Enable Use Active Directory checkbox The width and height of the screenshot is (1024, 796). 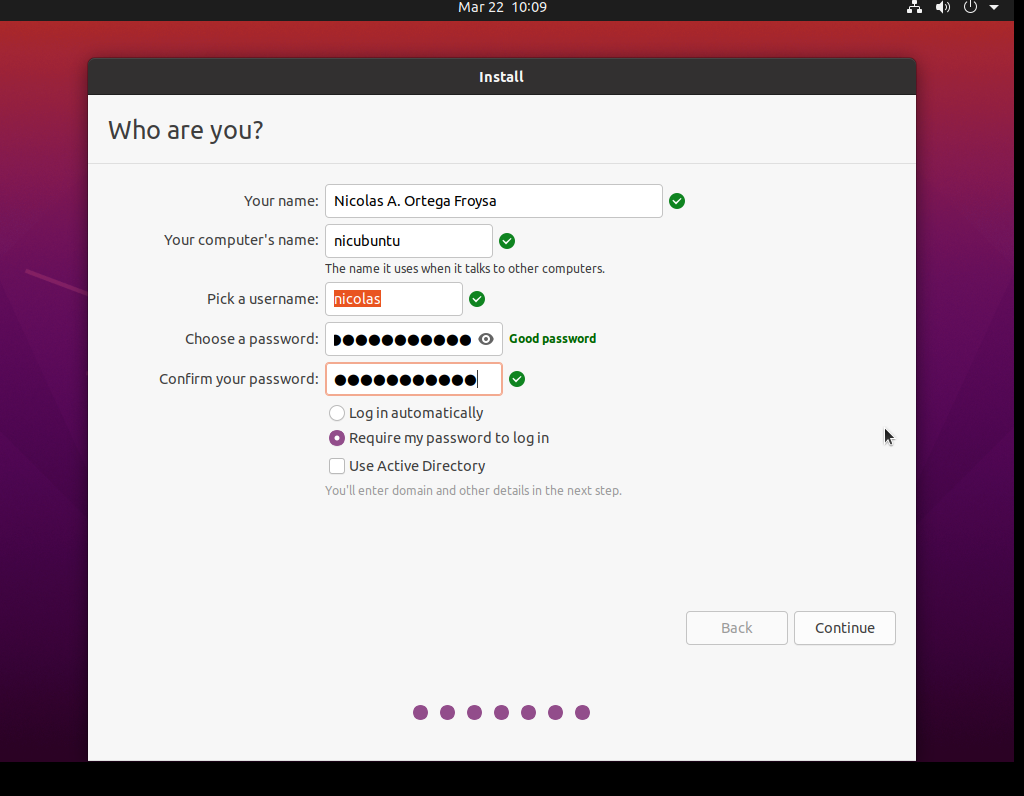(337, 466)
